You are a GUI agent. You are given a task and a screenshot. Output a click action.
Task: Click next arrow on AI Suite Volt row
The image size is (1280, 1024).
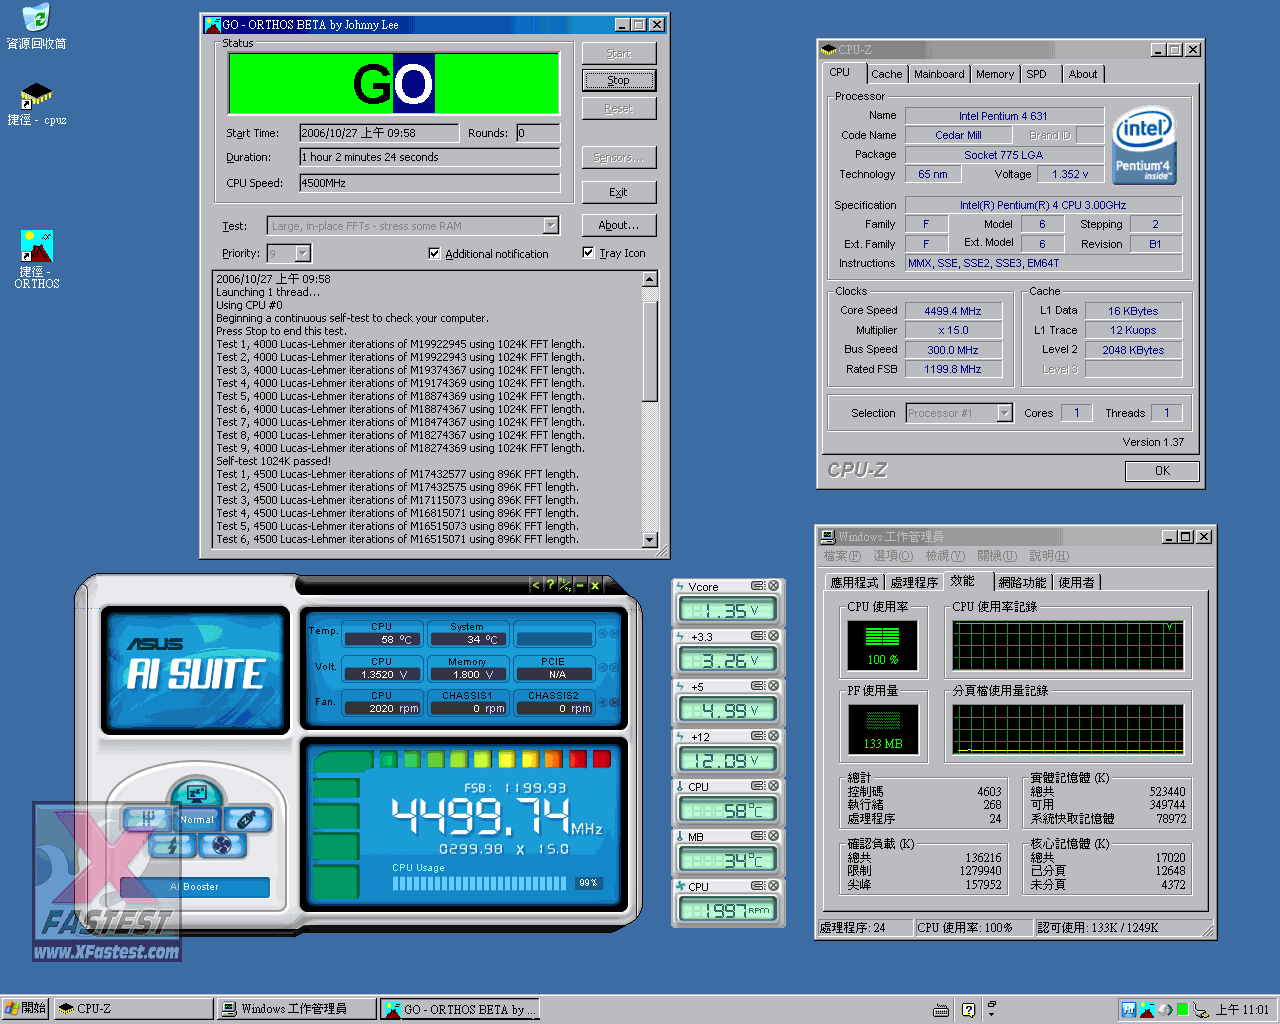(613, 667)
